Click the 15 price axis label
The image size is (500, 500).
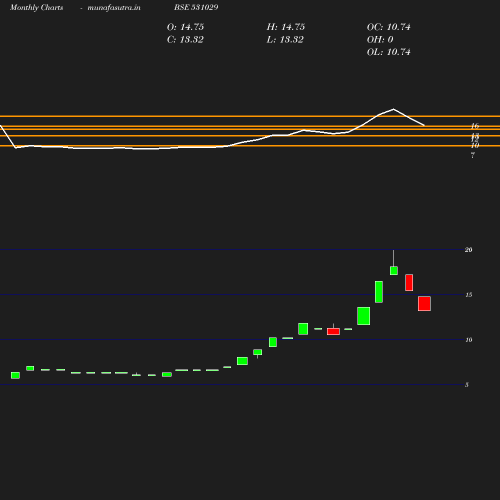coord(468,295)
